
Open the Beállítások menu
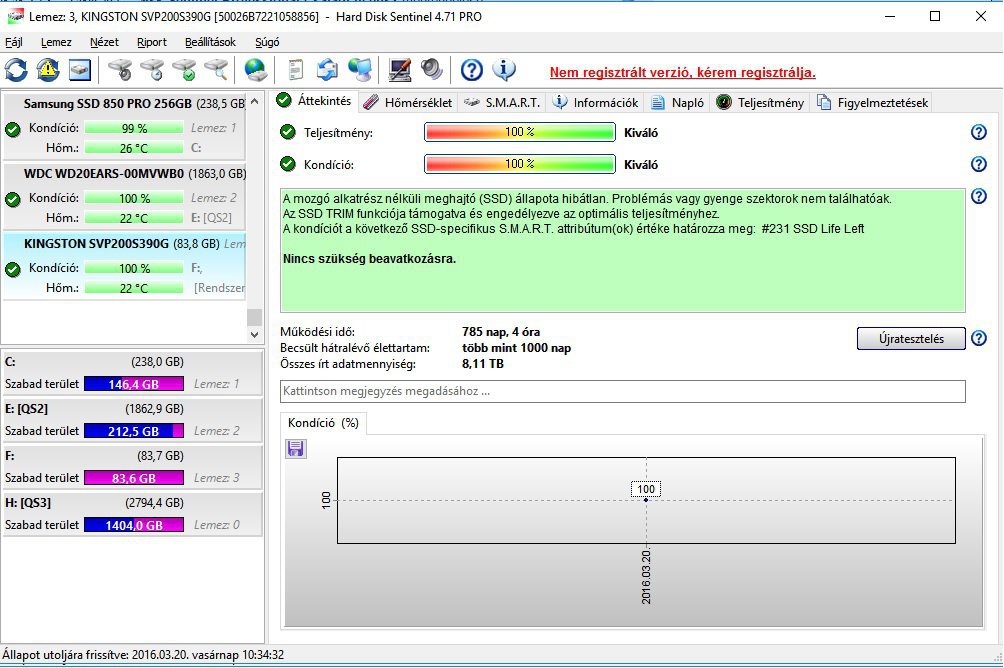210,42
